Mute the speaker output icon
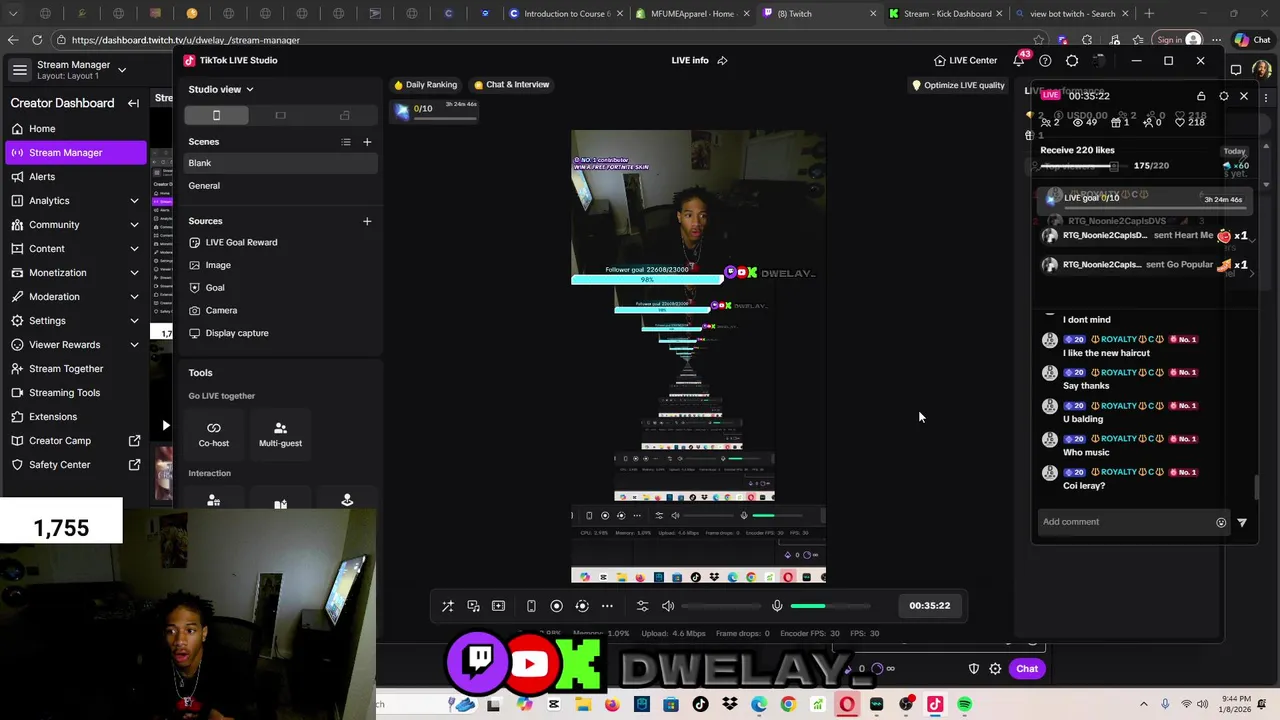Screen dimensions: 1280x720 click(x=668, y=606)
